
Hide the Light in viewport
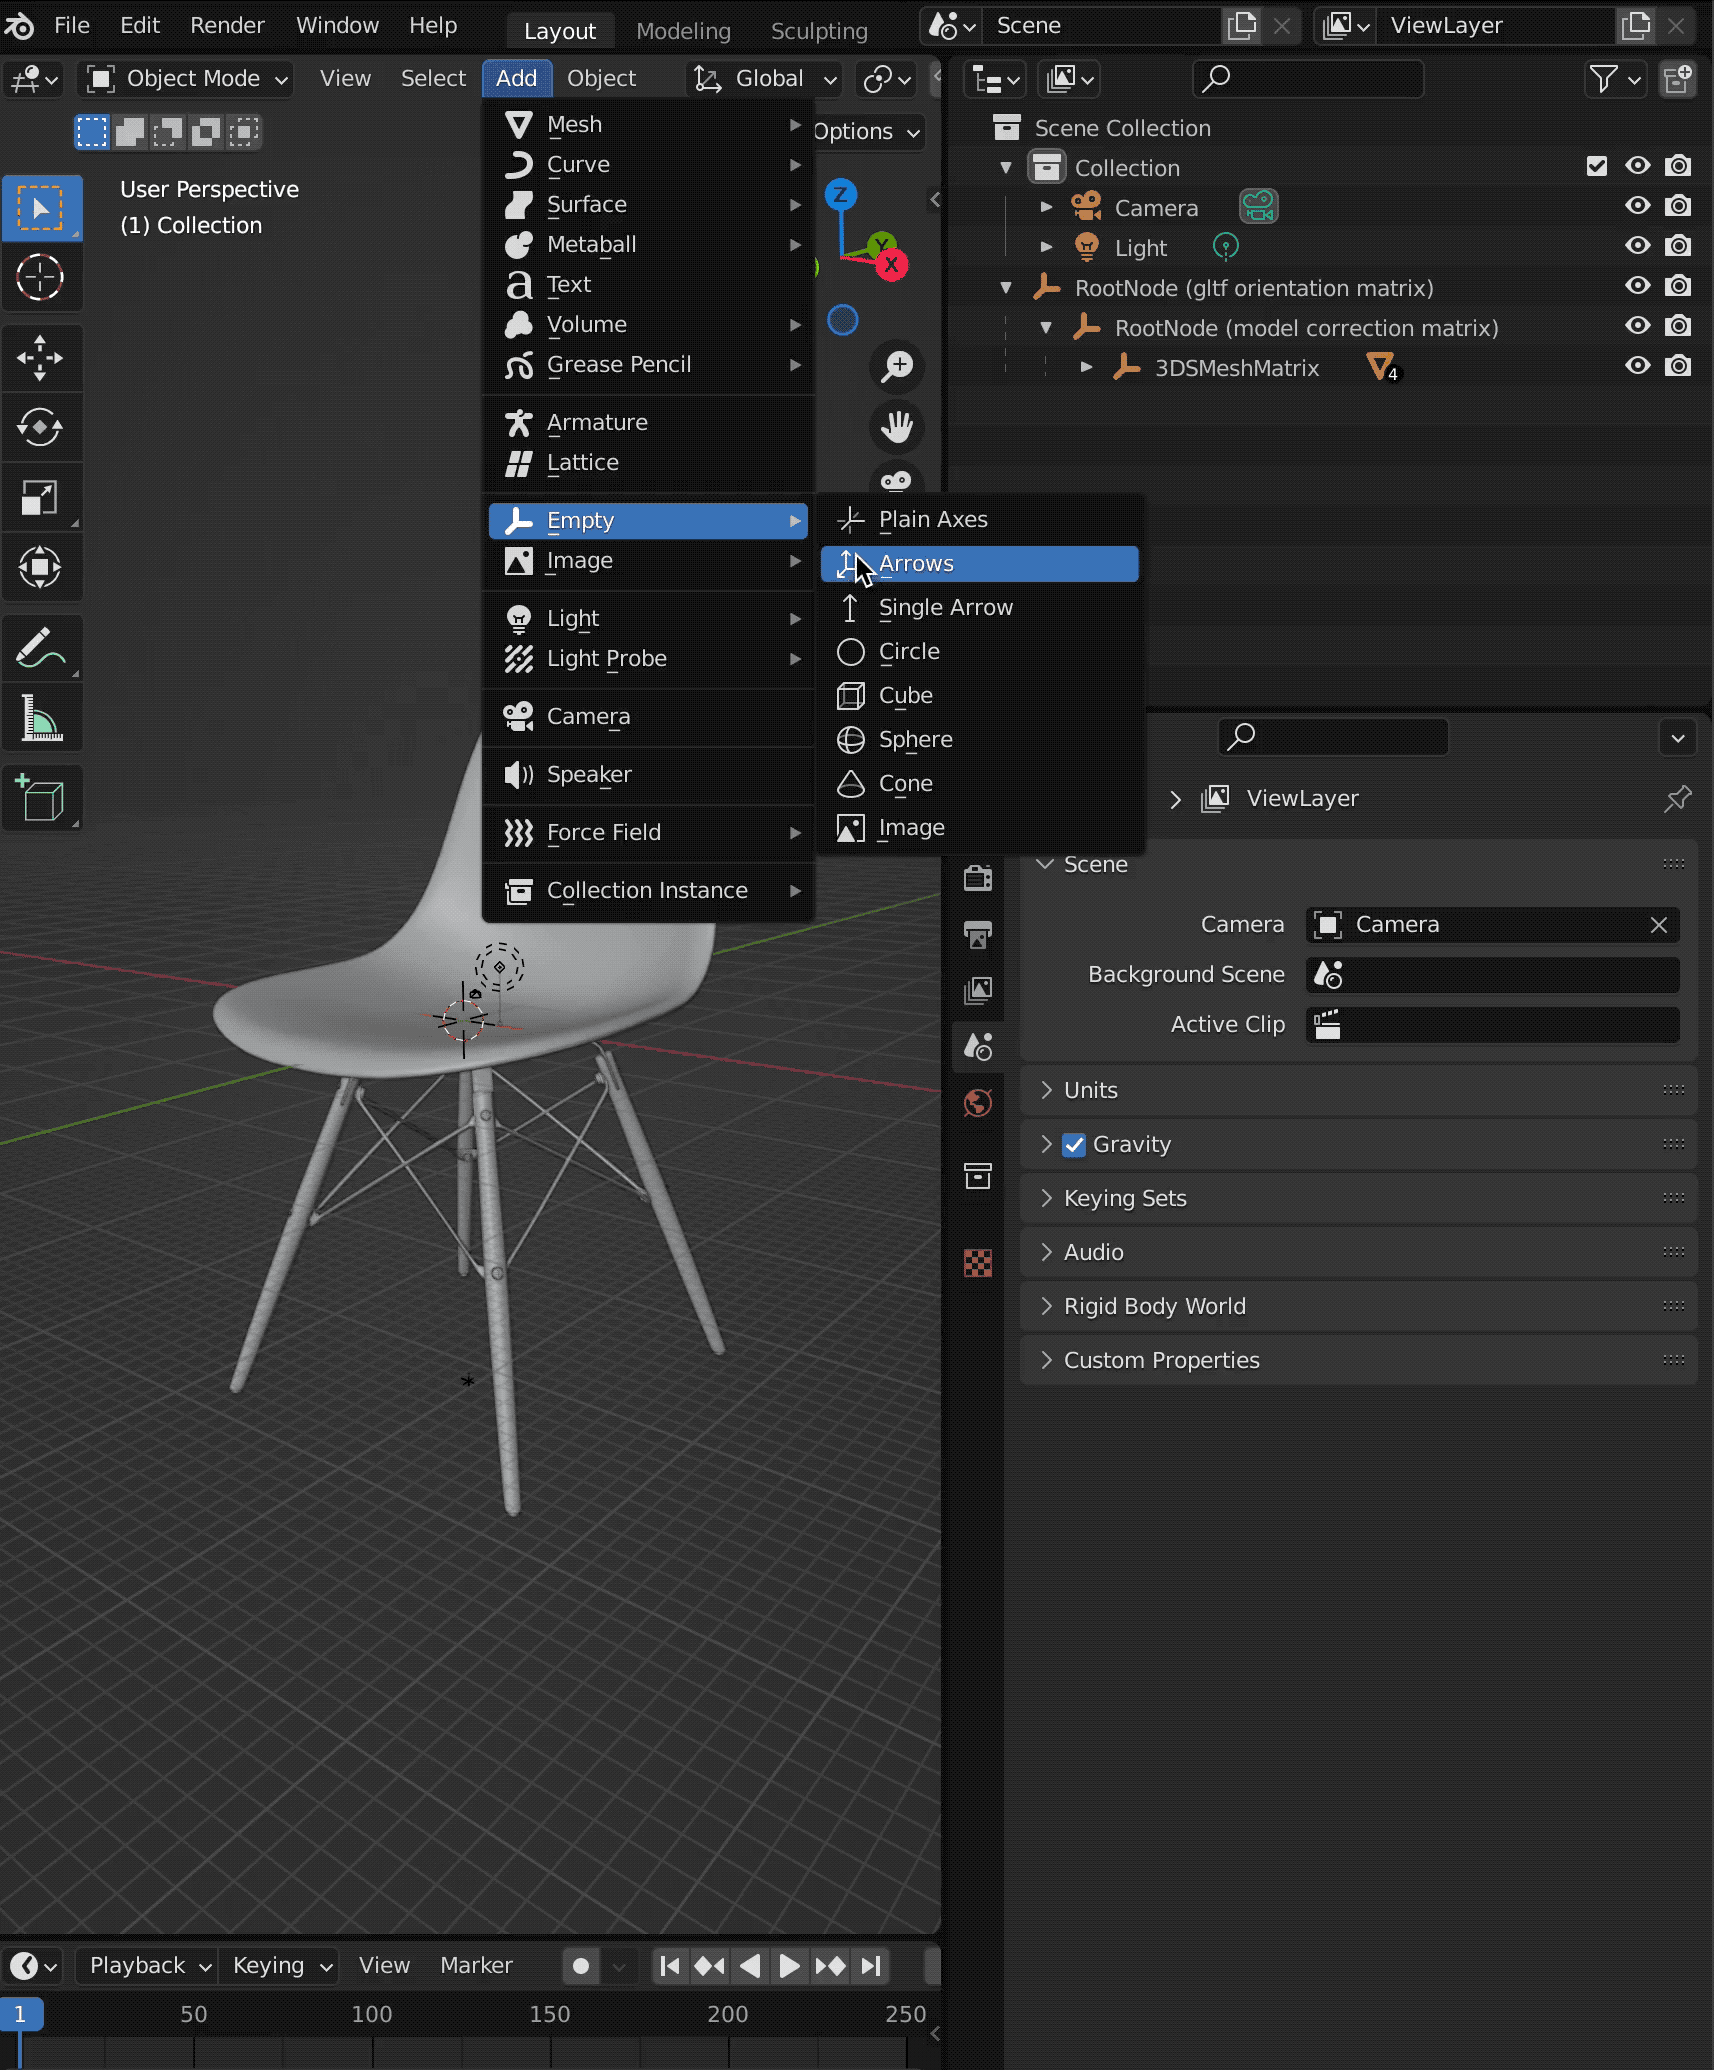[1637, 246]
